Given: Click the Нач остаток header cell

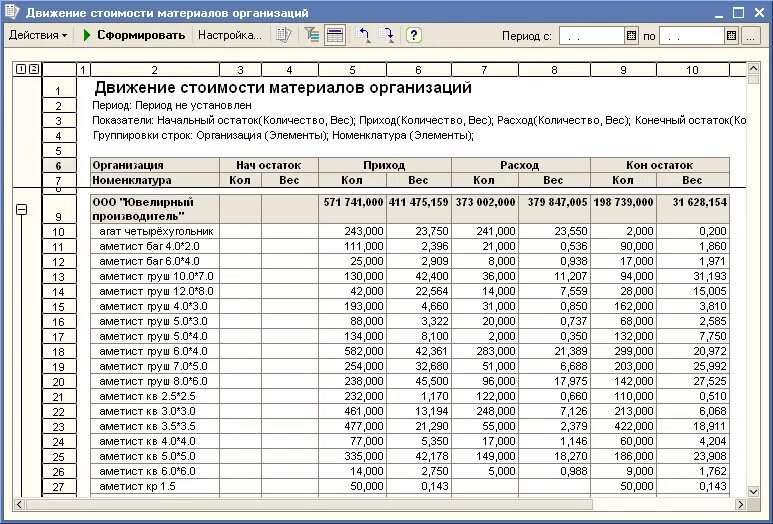Looking at the screenshot, I should (269, 165).
